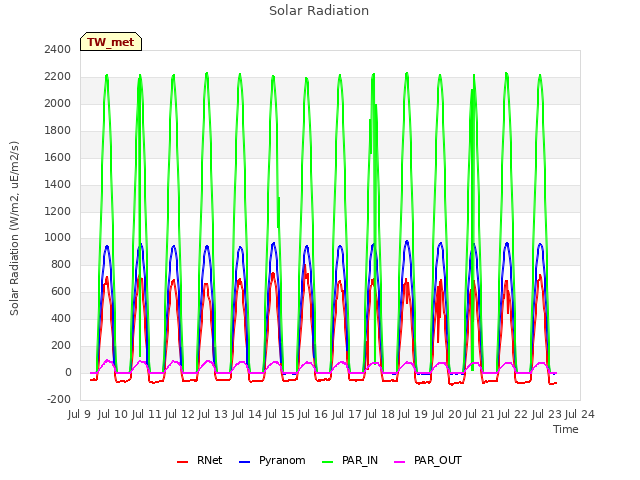
Task: Click the 1800 y-axis tick label
Action: (58, 130)
